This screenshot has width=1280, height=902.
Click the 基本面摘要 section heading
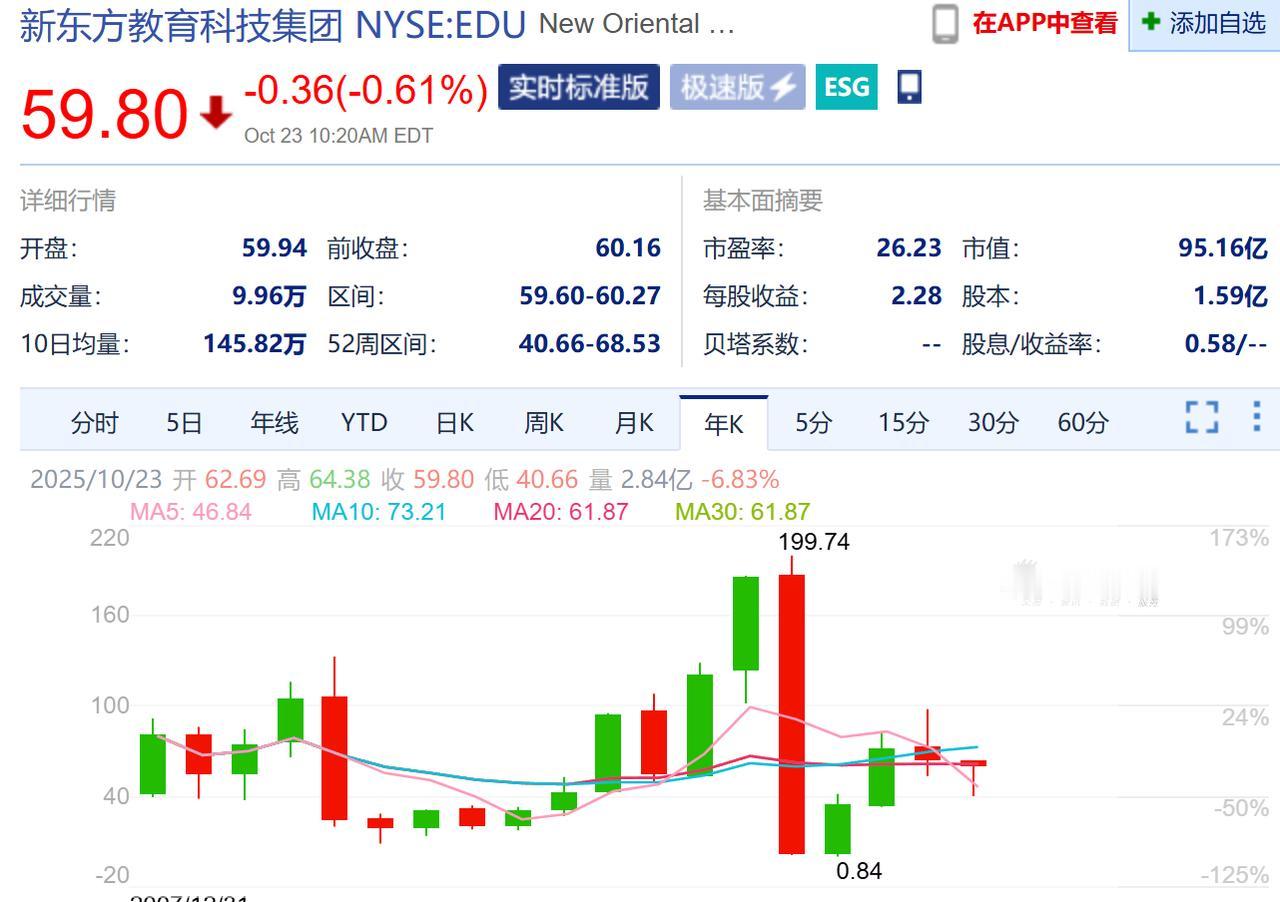[763, 201]
